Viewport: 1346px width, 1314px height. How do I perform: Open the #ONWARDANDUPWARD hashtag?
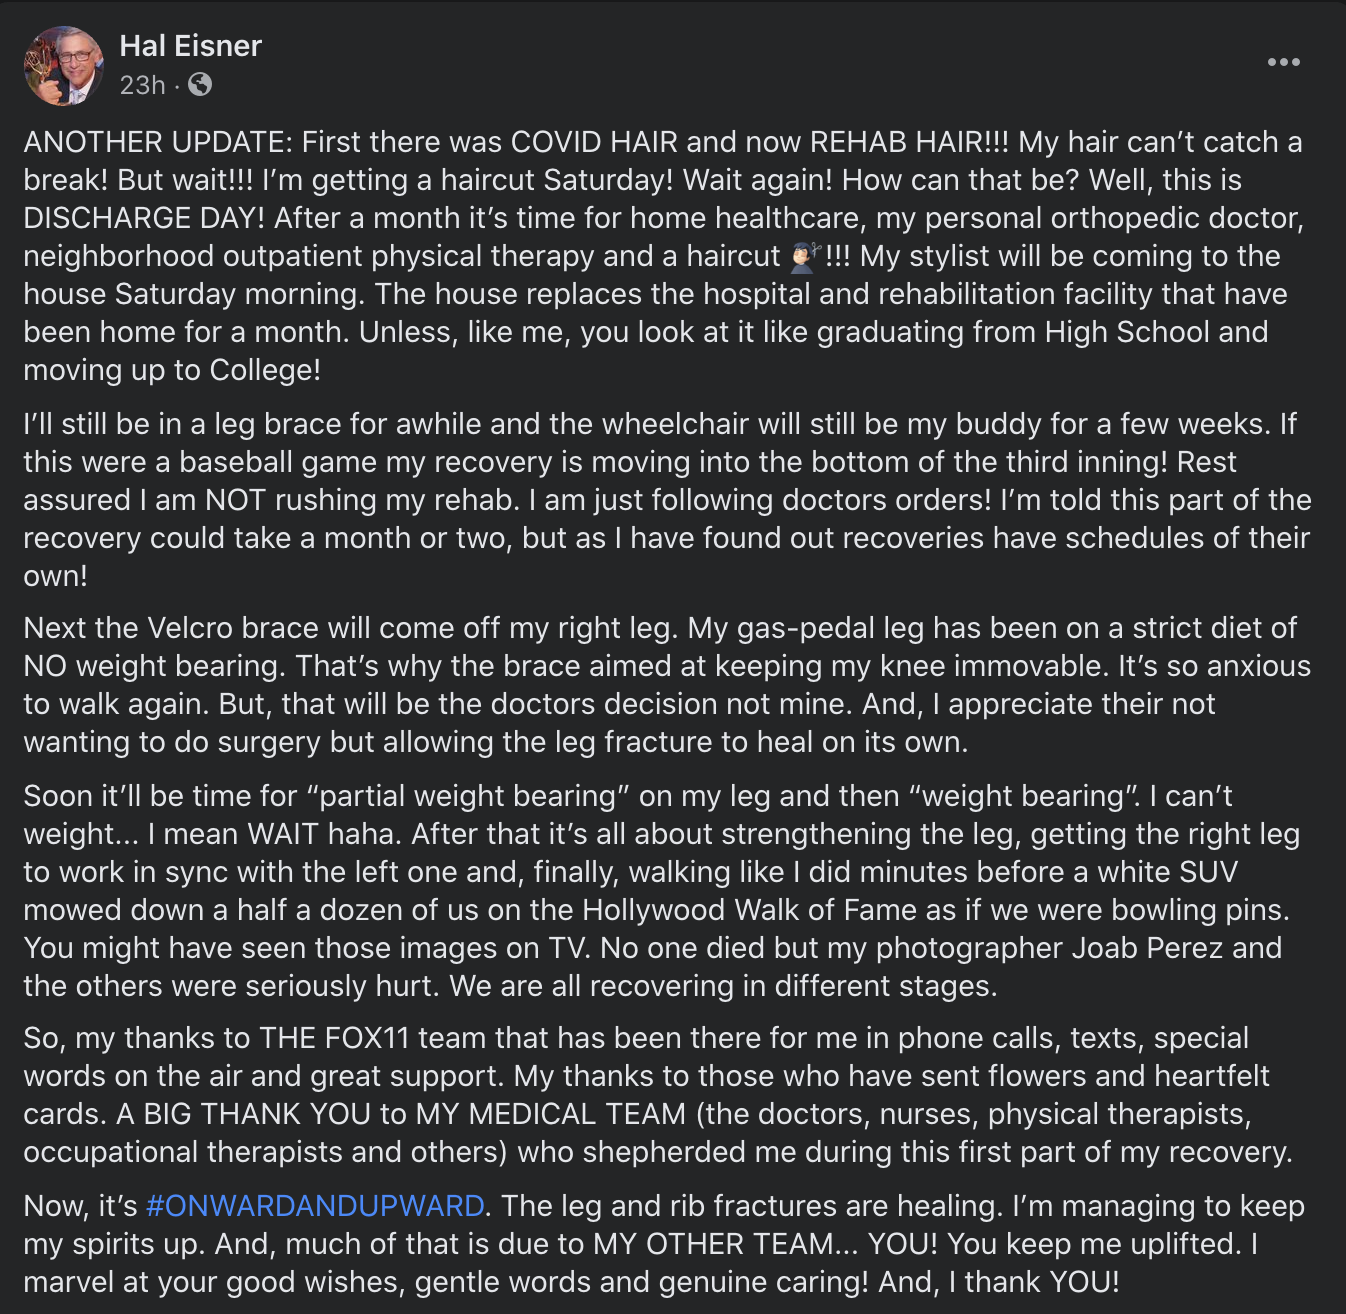point(315,1206)
